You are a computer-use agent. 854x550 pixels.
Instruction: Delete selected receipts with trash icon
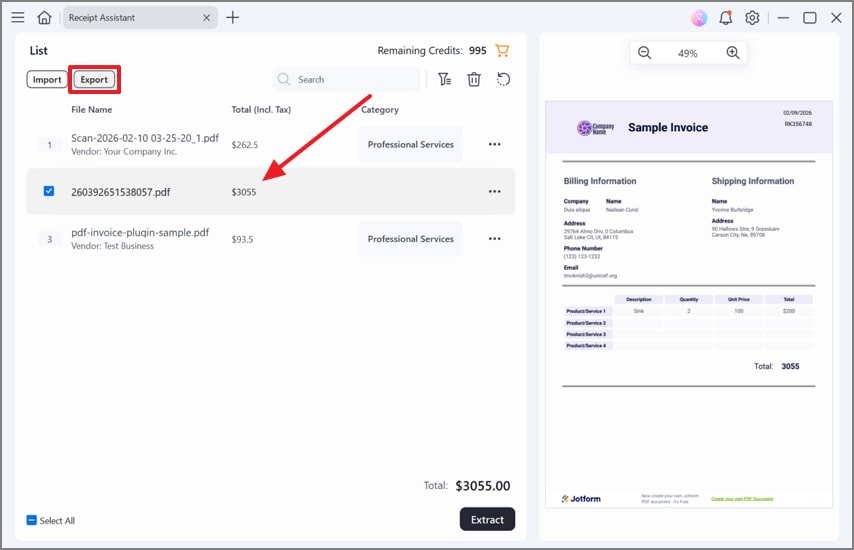pyautogui.click(x=474, y=80)
